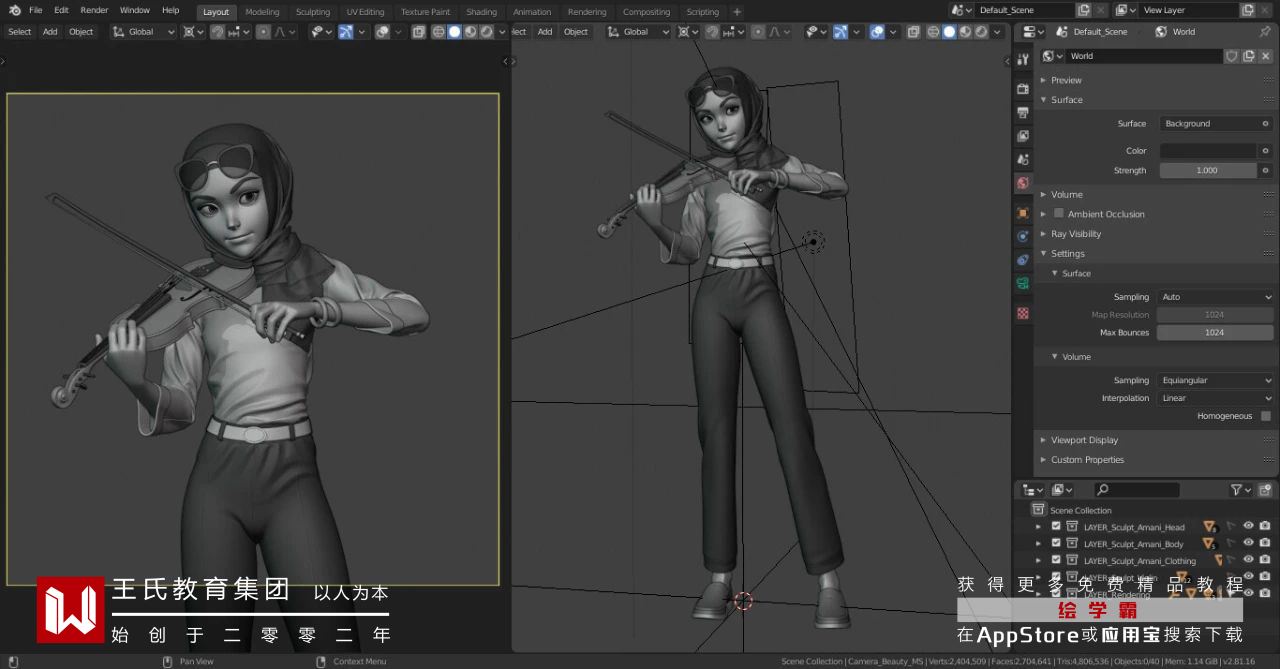Click Object in the right viewport header

point(576,31)
